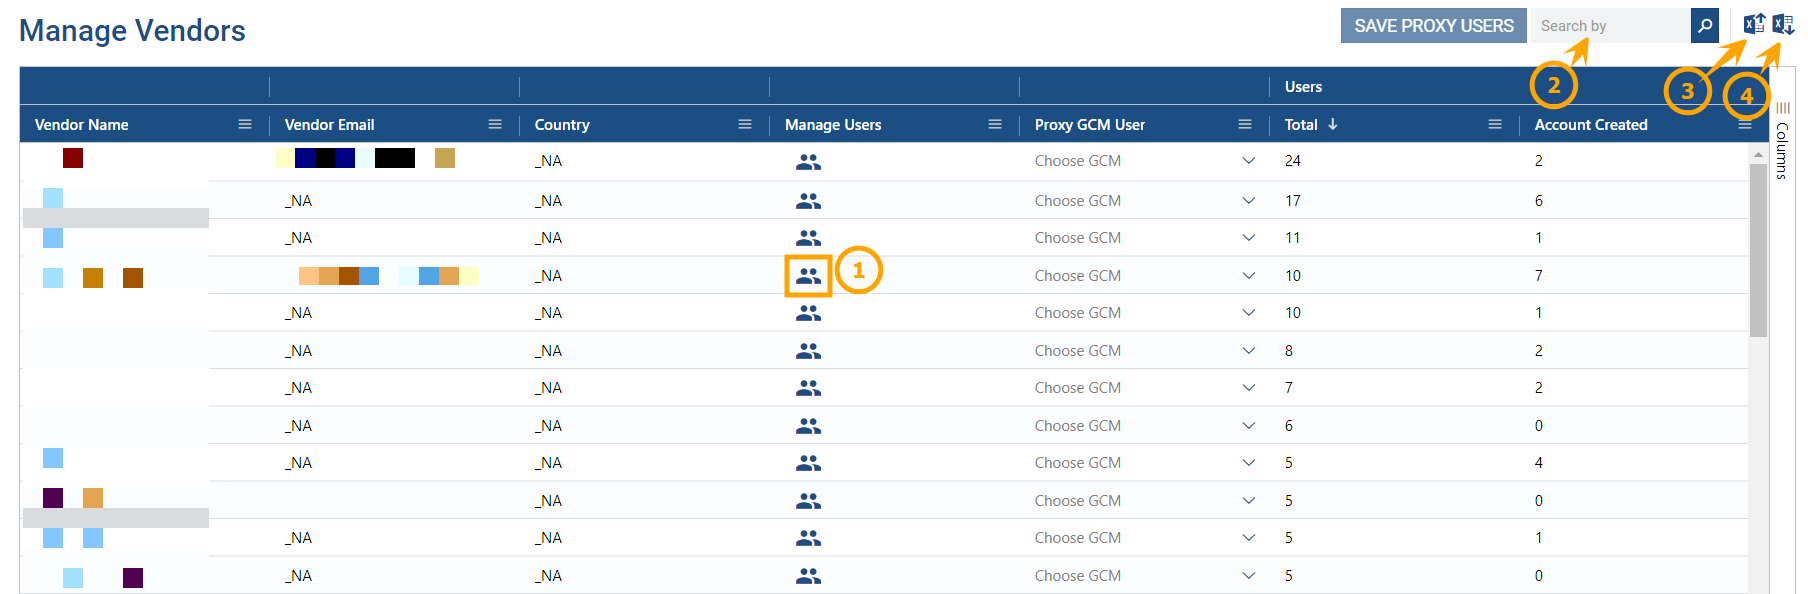Open the Country column menu icon
This screenshot has height=594, width=1808.
click(745, 124)
